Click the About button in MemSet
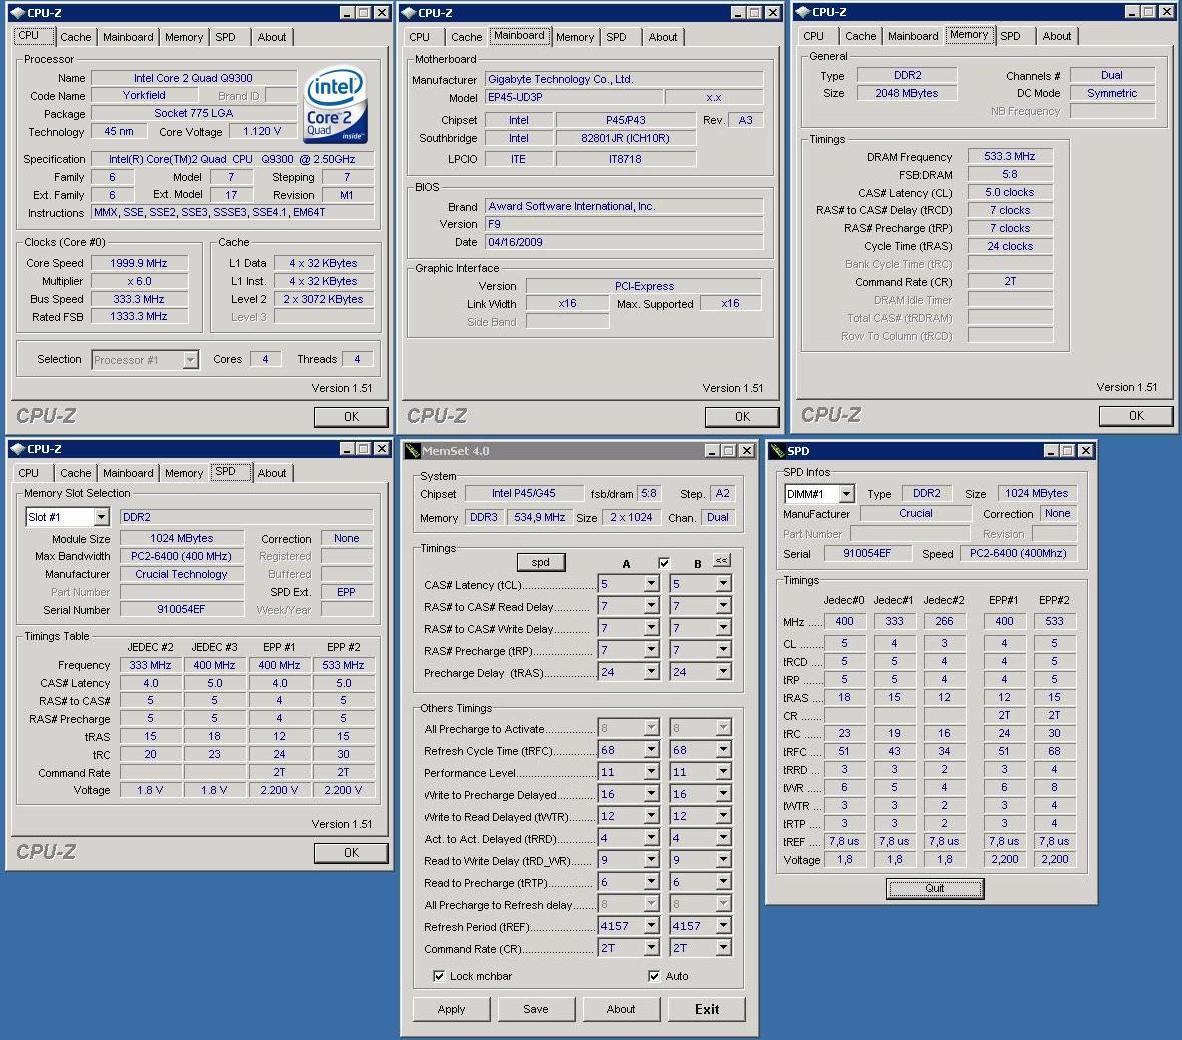This screenshot has height=1040, width=1182. click(621, 1009)
